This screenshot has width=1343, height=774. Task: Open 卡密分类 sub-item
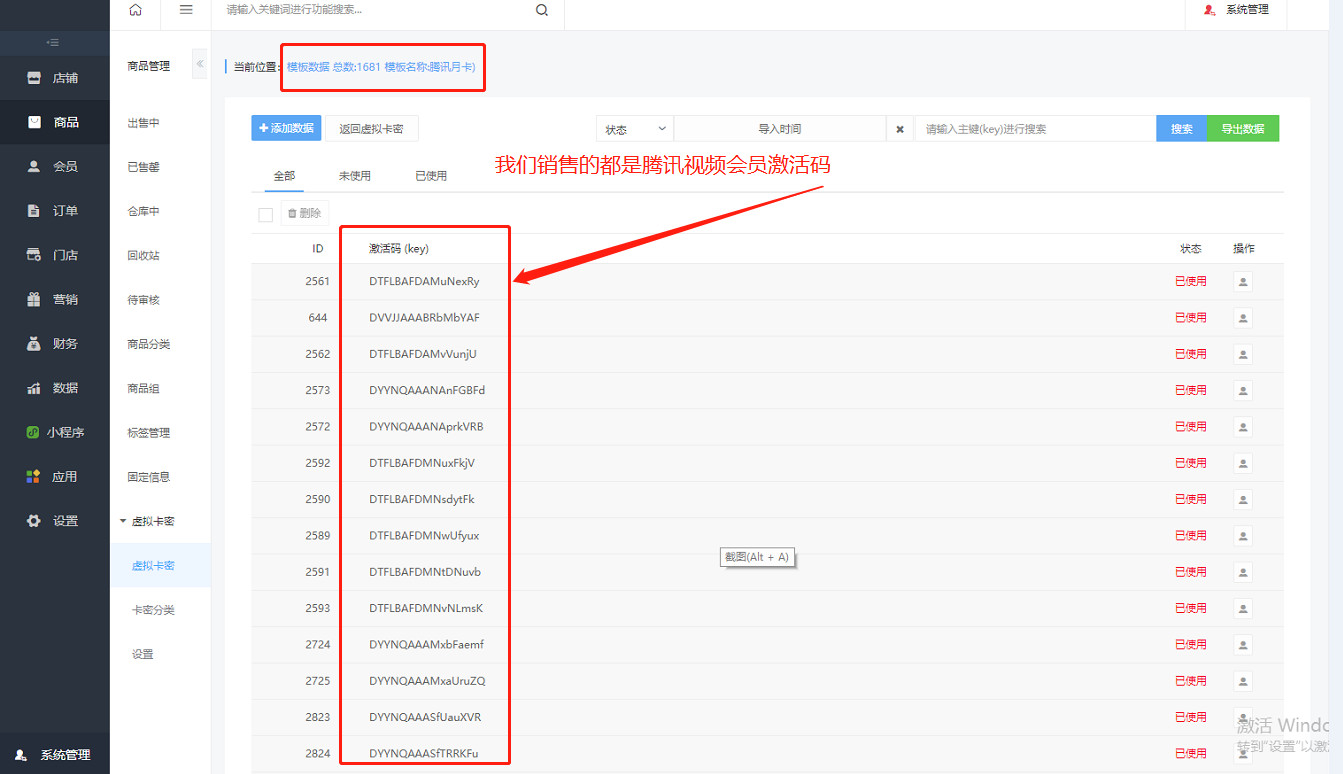(x=153, y=610)
